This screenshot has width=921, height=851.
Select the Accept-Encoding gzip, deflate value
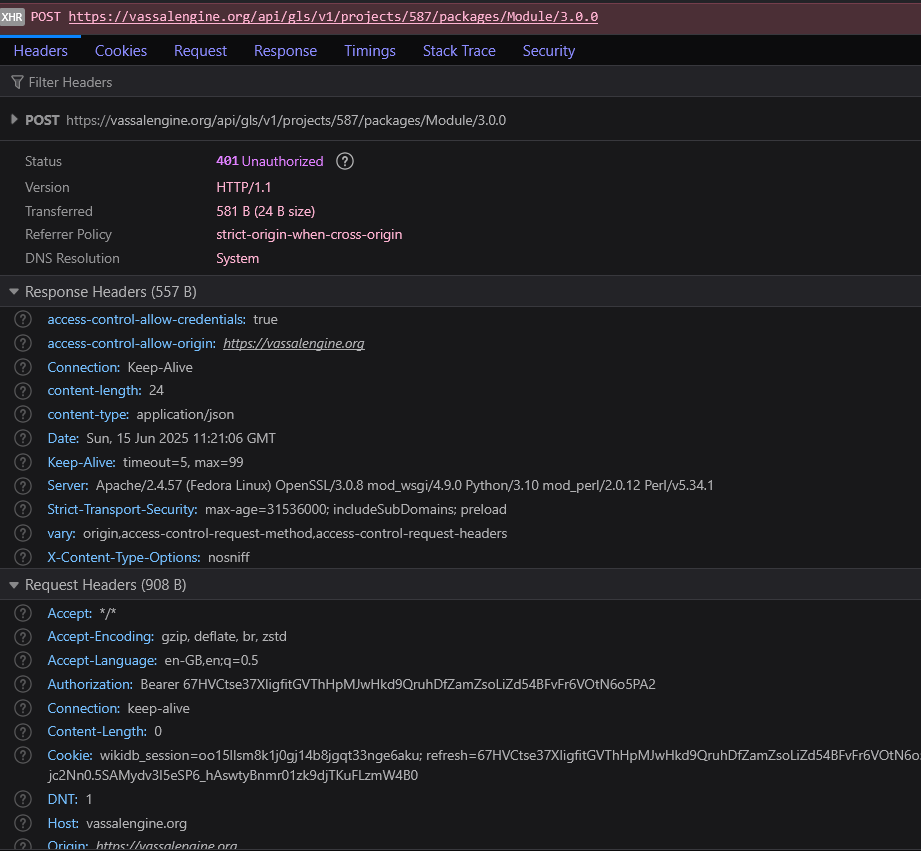224,637
